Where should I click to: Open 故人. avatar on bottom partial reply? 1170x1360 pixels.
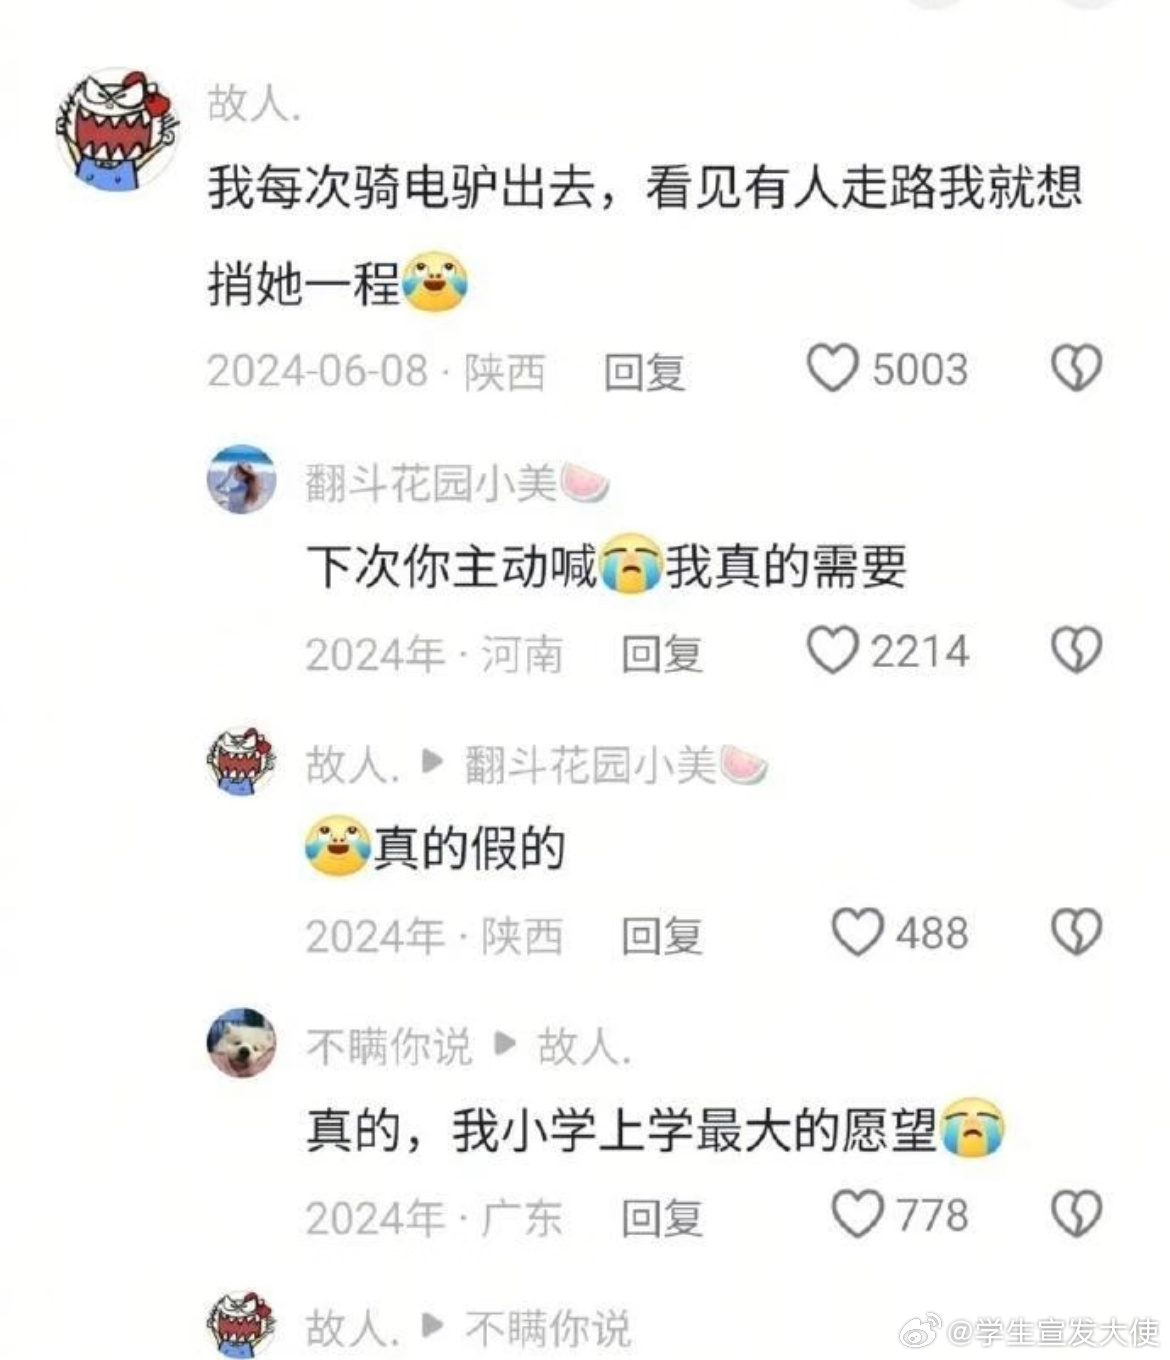tap(241, 1324)
